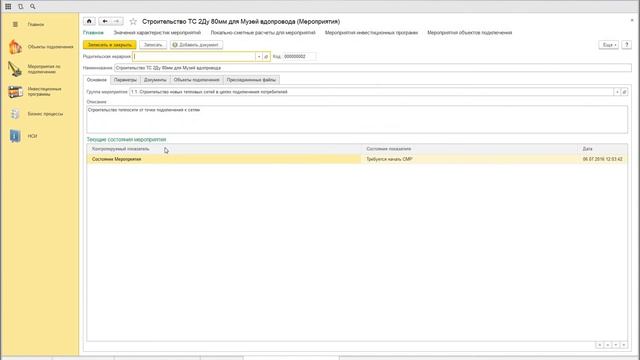Click the Группа мероприятия field
This screenshot has width=640, height=360.
click(371, 92)
